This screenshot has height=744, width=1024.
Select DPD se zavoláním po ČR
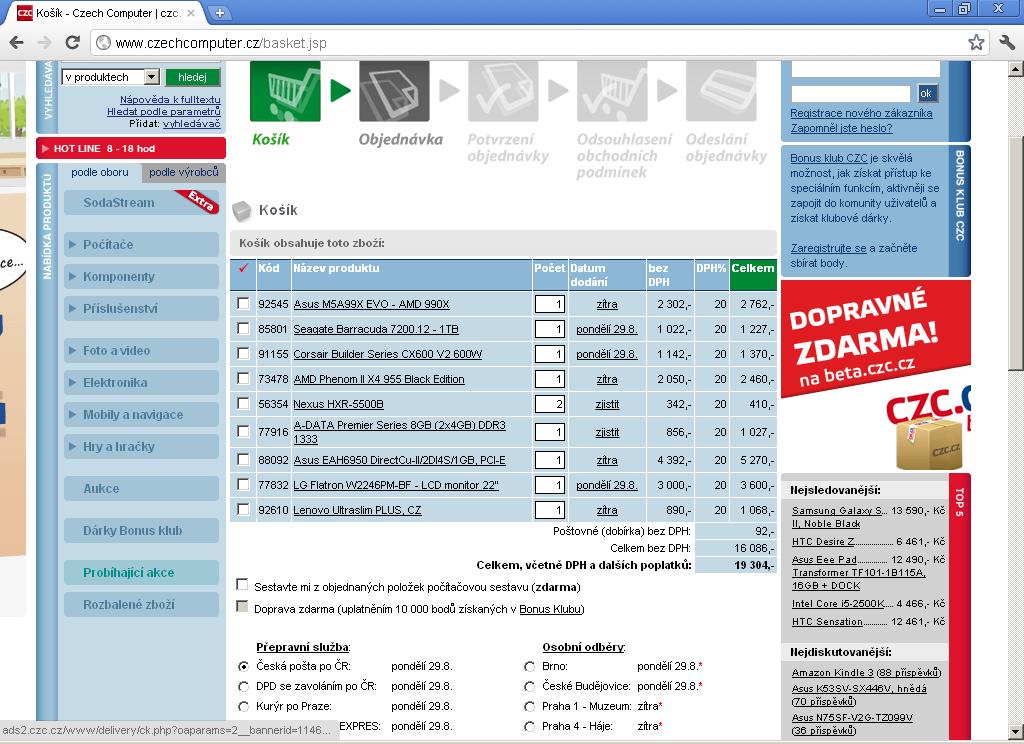244,687
